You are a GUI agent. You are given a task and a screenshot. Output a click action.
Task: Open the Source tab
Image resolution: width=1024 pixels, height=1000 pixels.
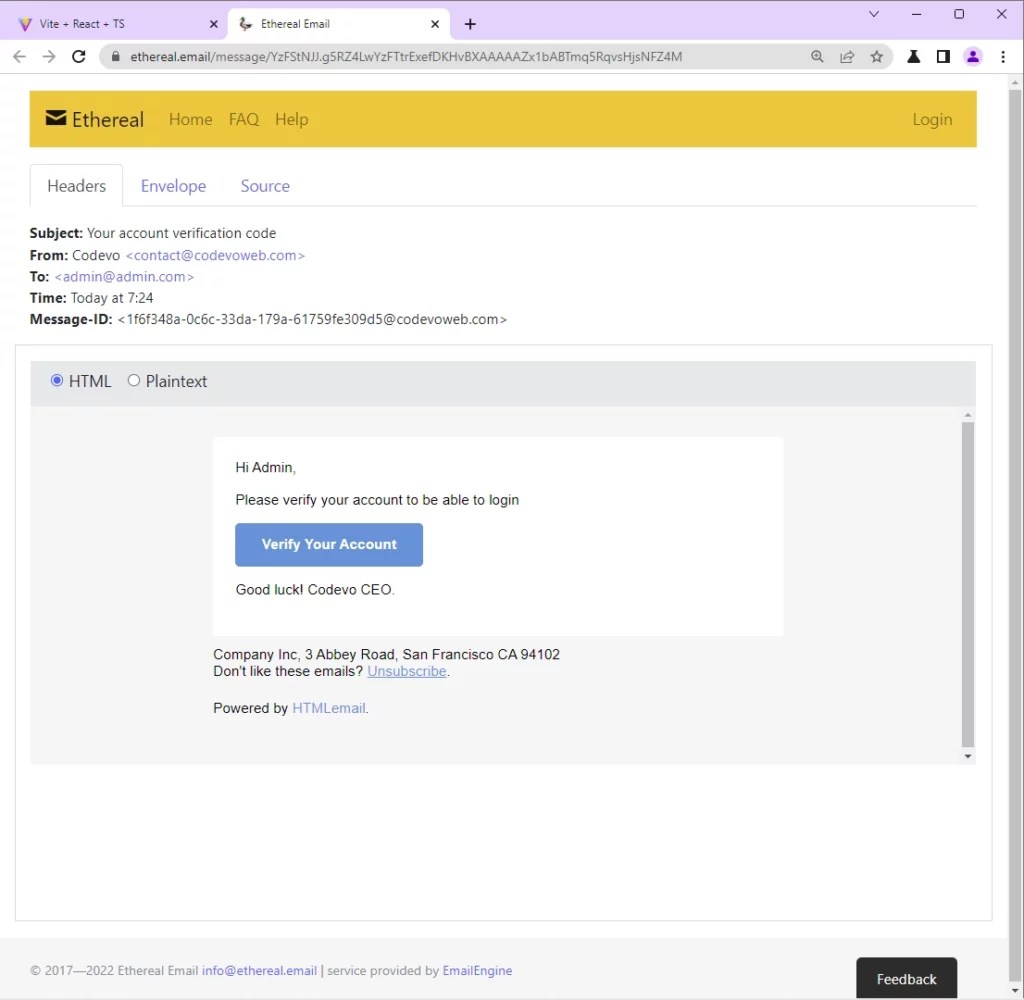tap(264, 186)
